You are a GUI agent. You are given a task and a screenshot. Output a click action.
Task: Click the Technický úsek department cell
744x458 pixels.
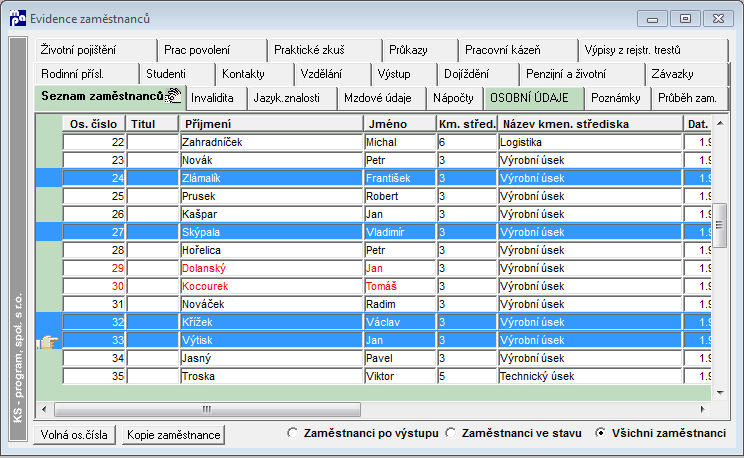point(590,377)
